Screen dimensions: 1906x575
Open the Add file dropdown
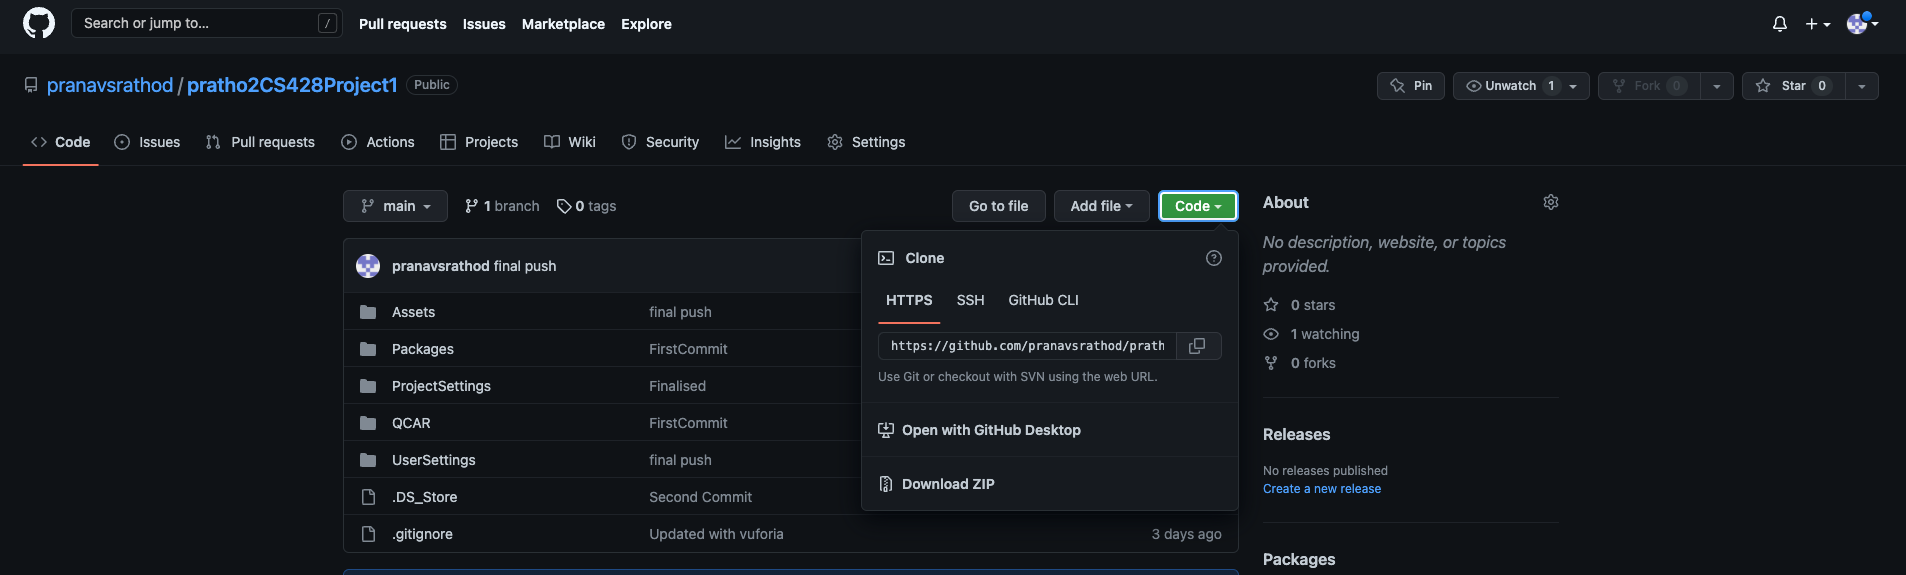[1101, 206]
